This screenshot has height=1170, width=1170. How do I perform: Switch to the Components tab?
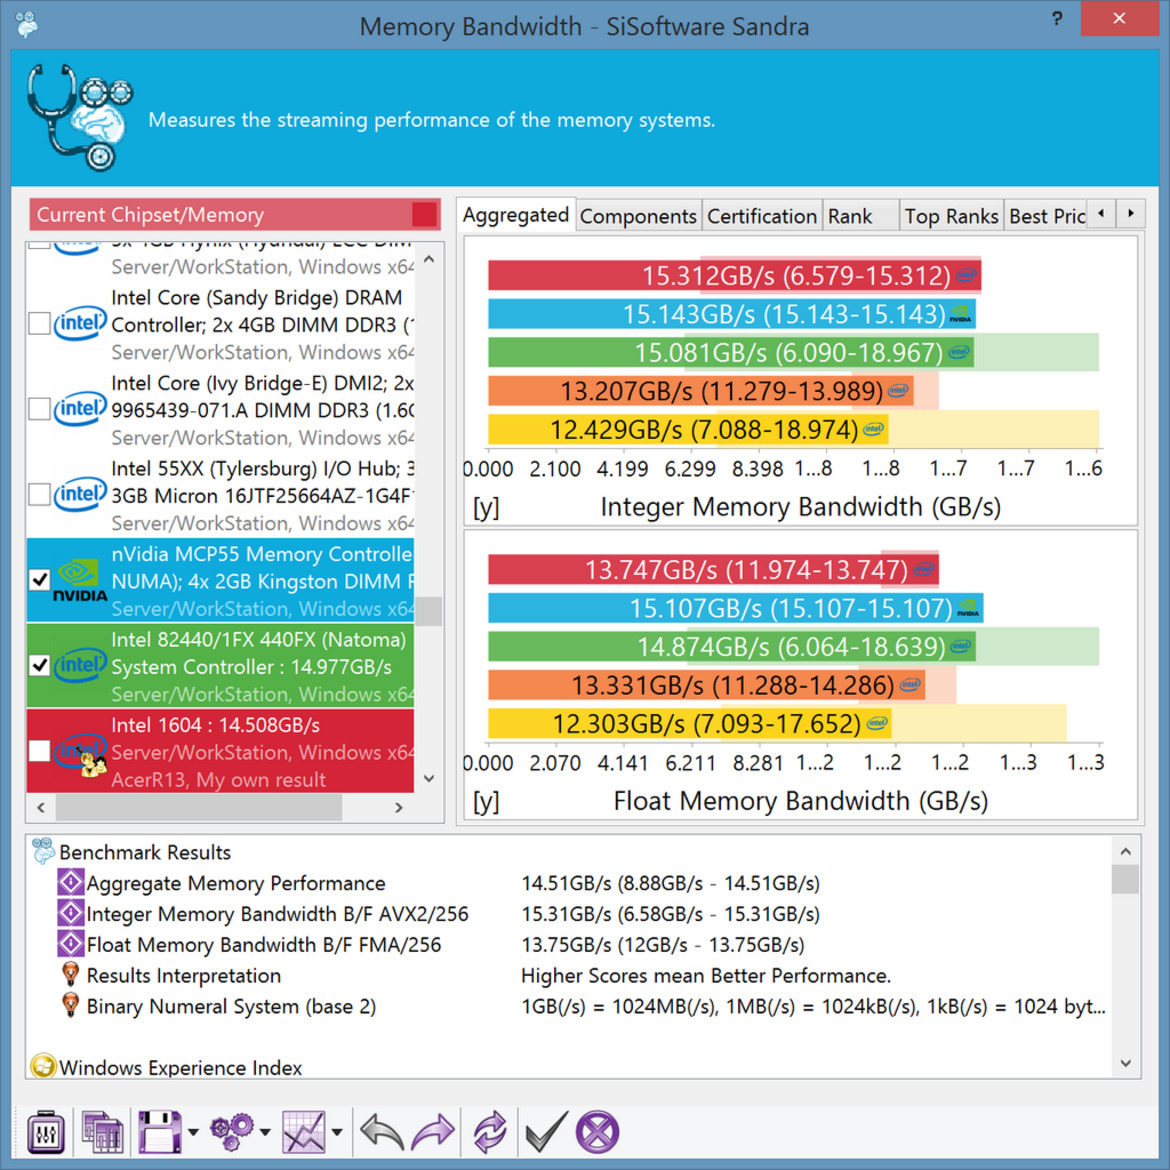point(638,216)
